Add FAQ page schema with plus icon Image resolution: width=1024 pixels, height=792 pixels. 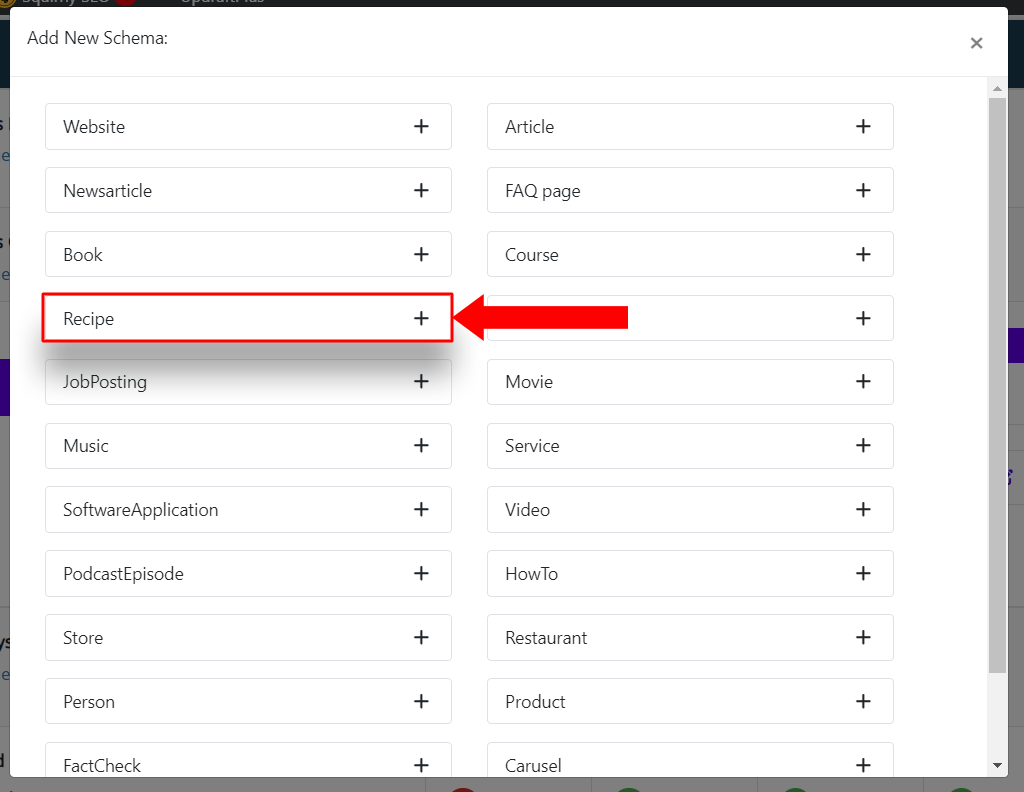pos(863,191)
